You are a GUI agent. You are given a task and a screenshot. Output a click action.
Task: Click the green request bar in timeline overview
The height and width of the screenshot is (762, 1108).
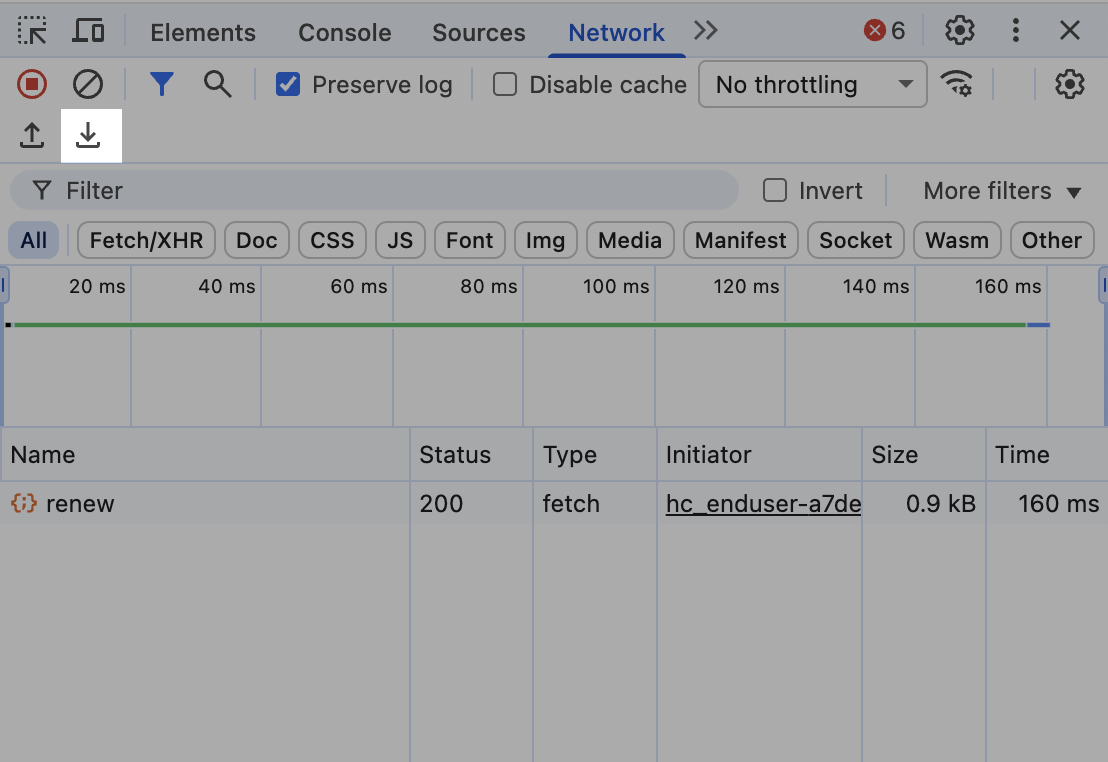tap(519, 324)
